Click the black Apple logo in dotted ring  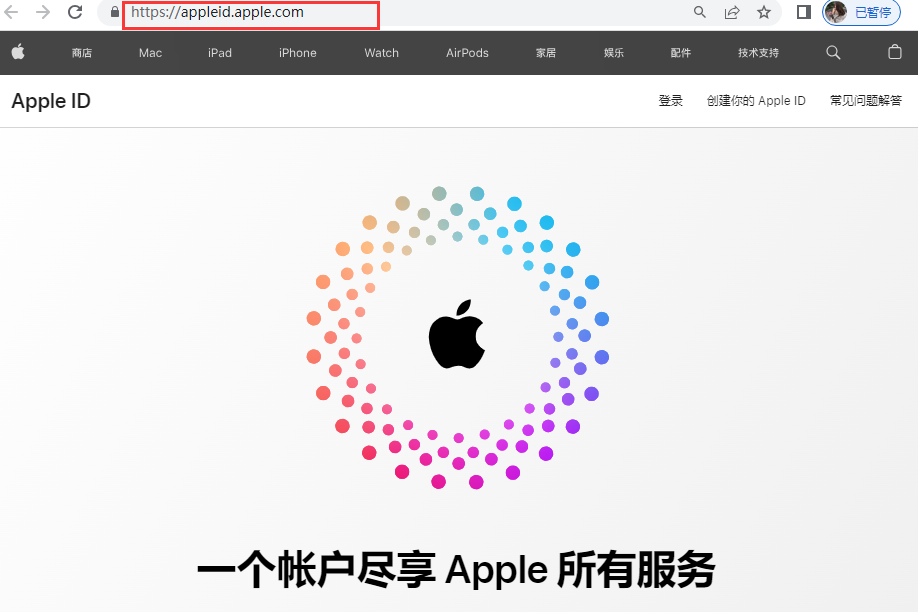(x=457, y=334)
